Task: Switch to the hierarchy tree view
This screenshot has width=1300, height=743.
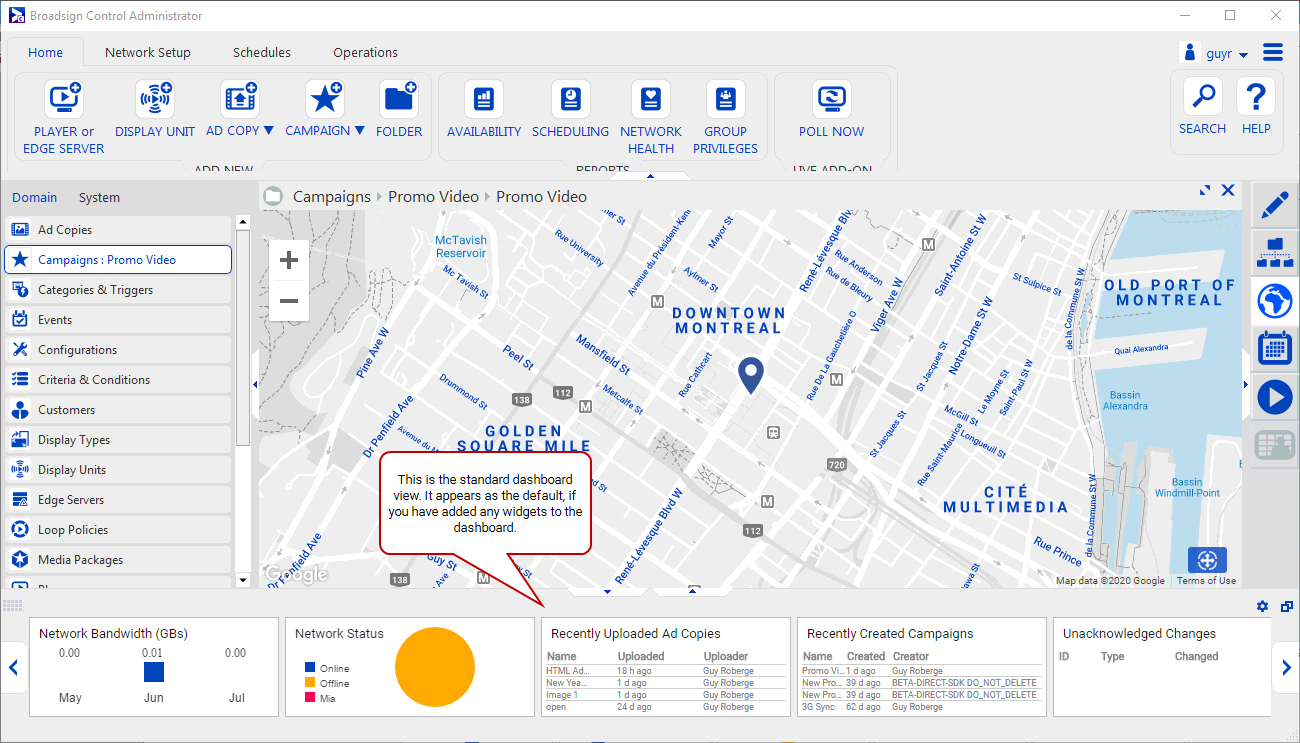Action: point(1274,252)
